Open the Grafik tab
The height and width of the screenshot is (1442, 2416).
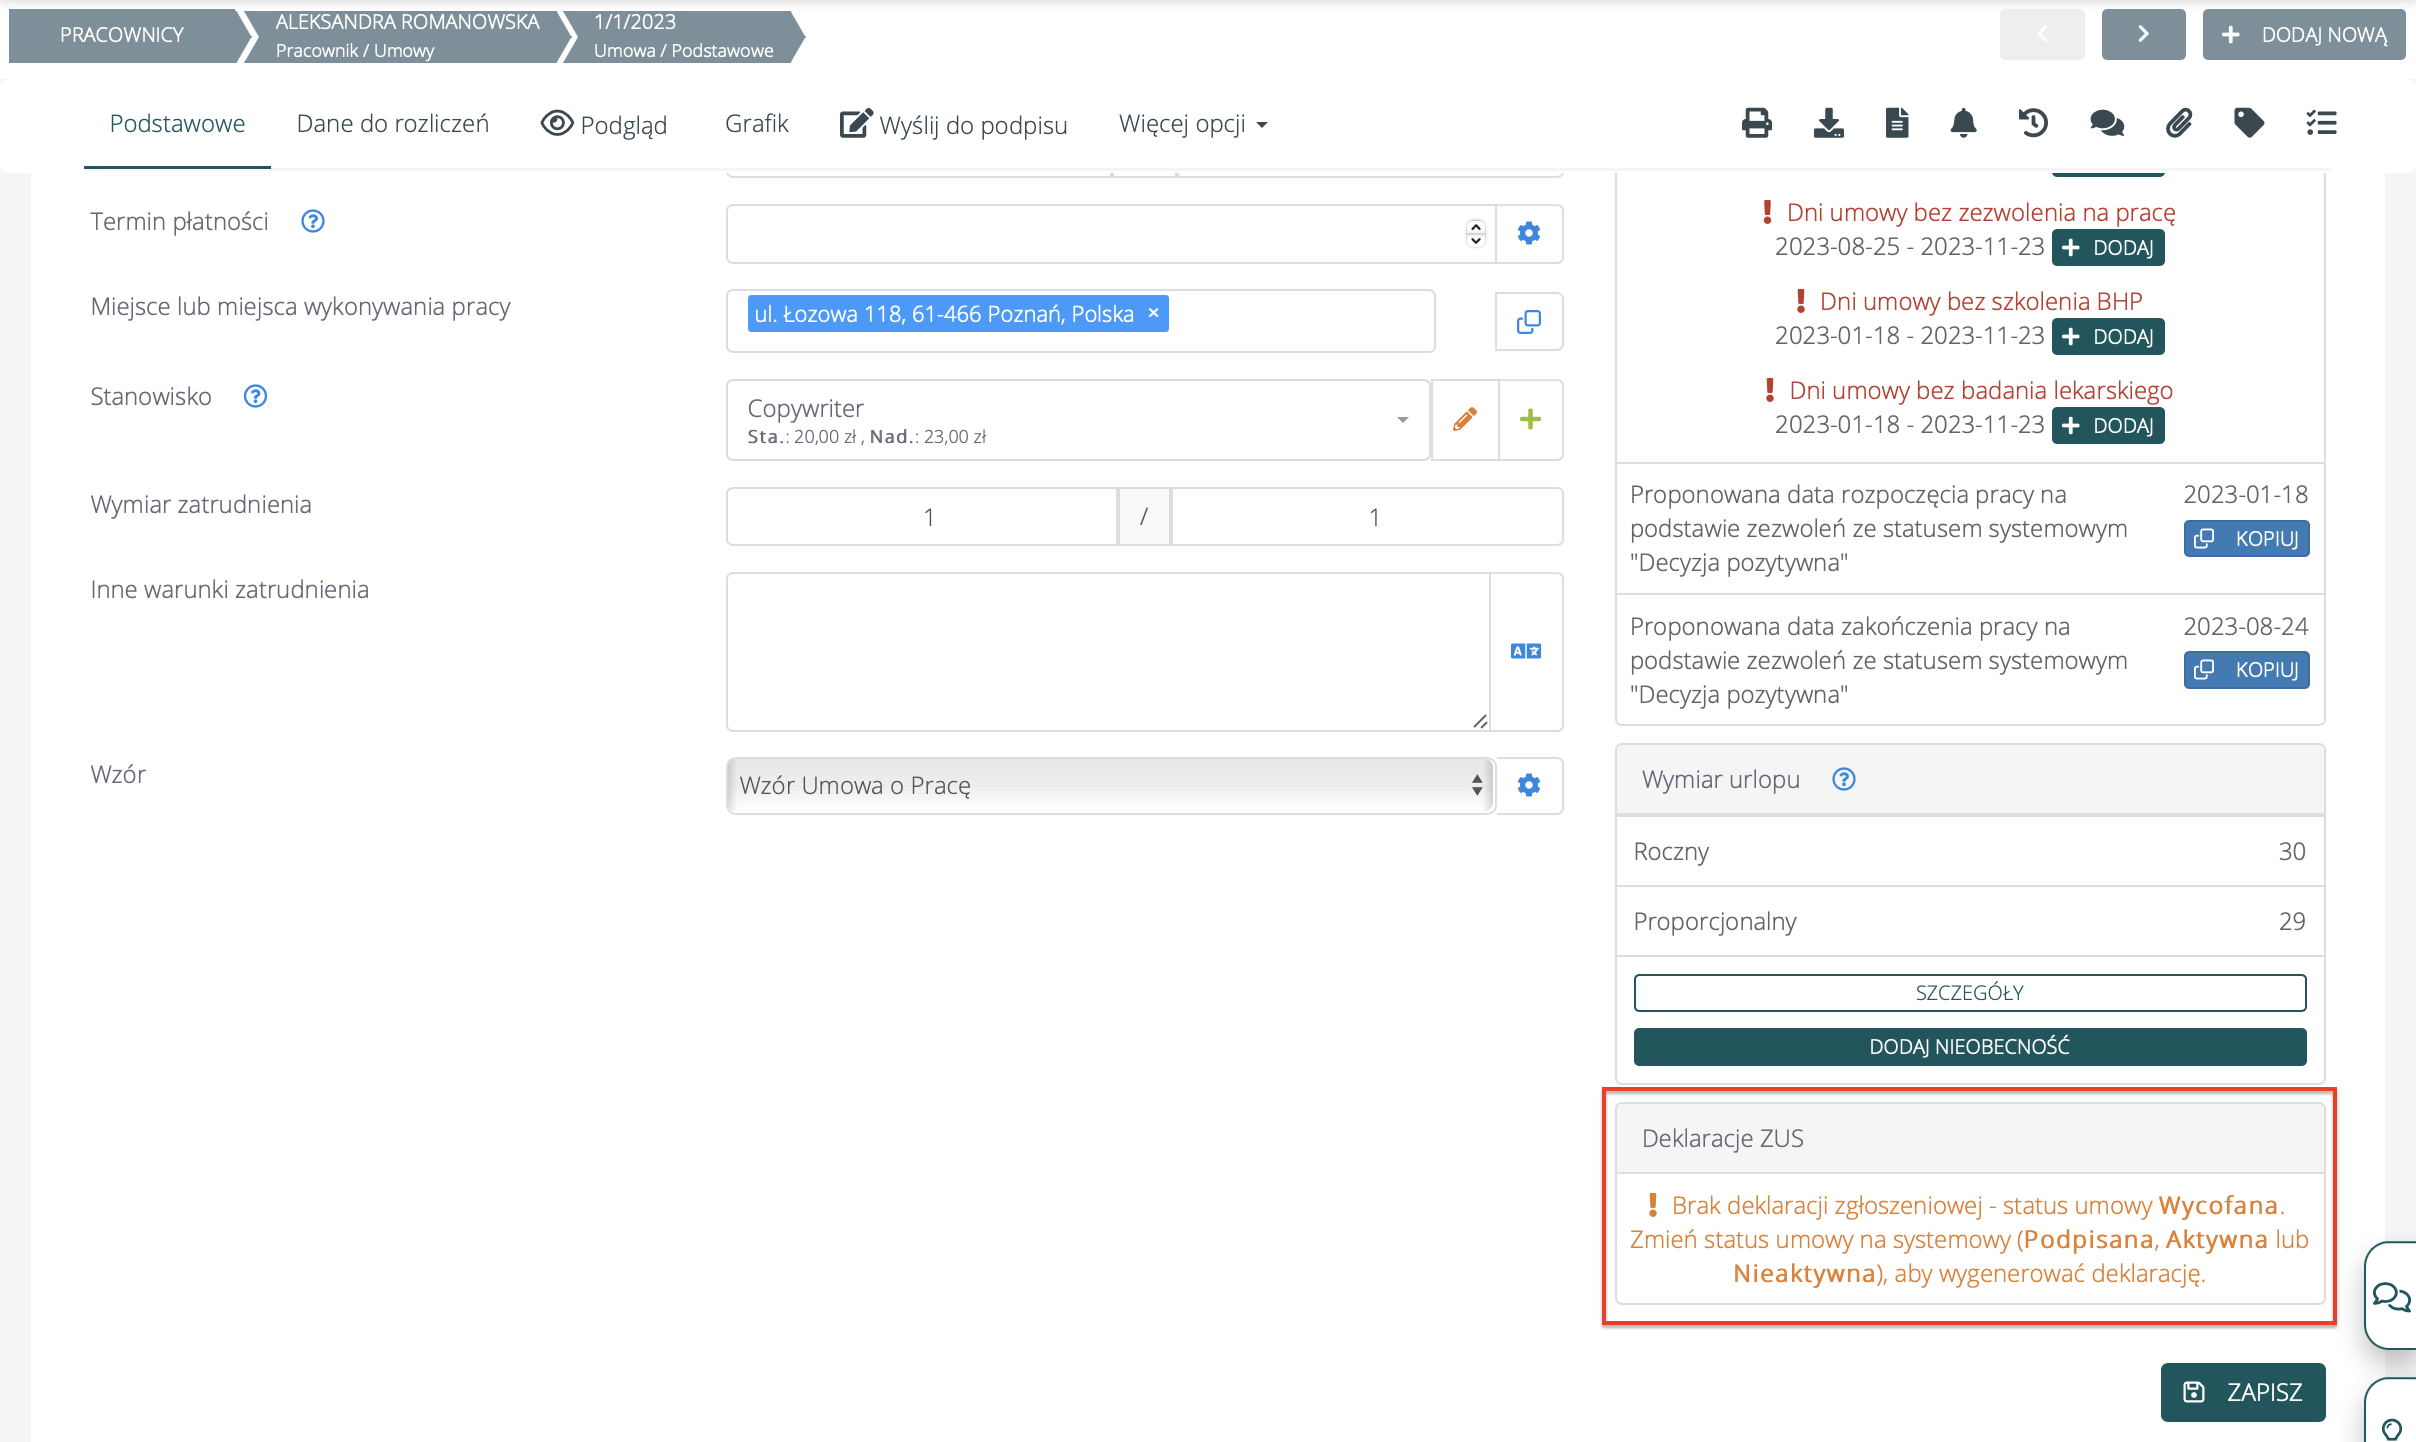756,124
